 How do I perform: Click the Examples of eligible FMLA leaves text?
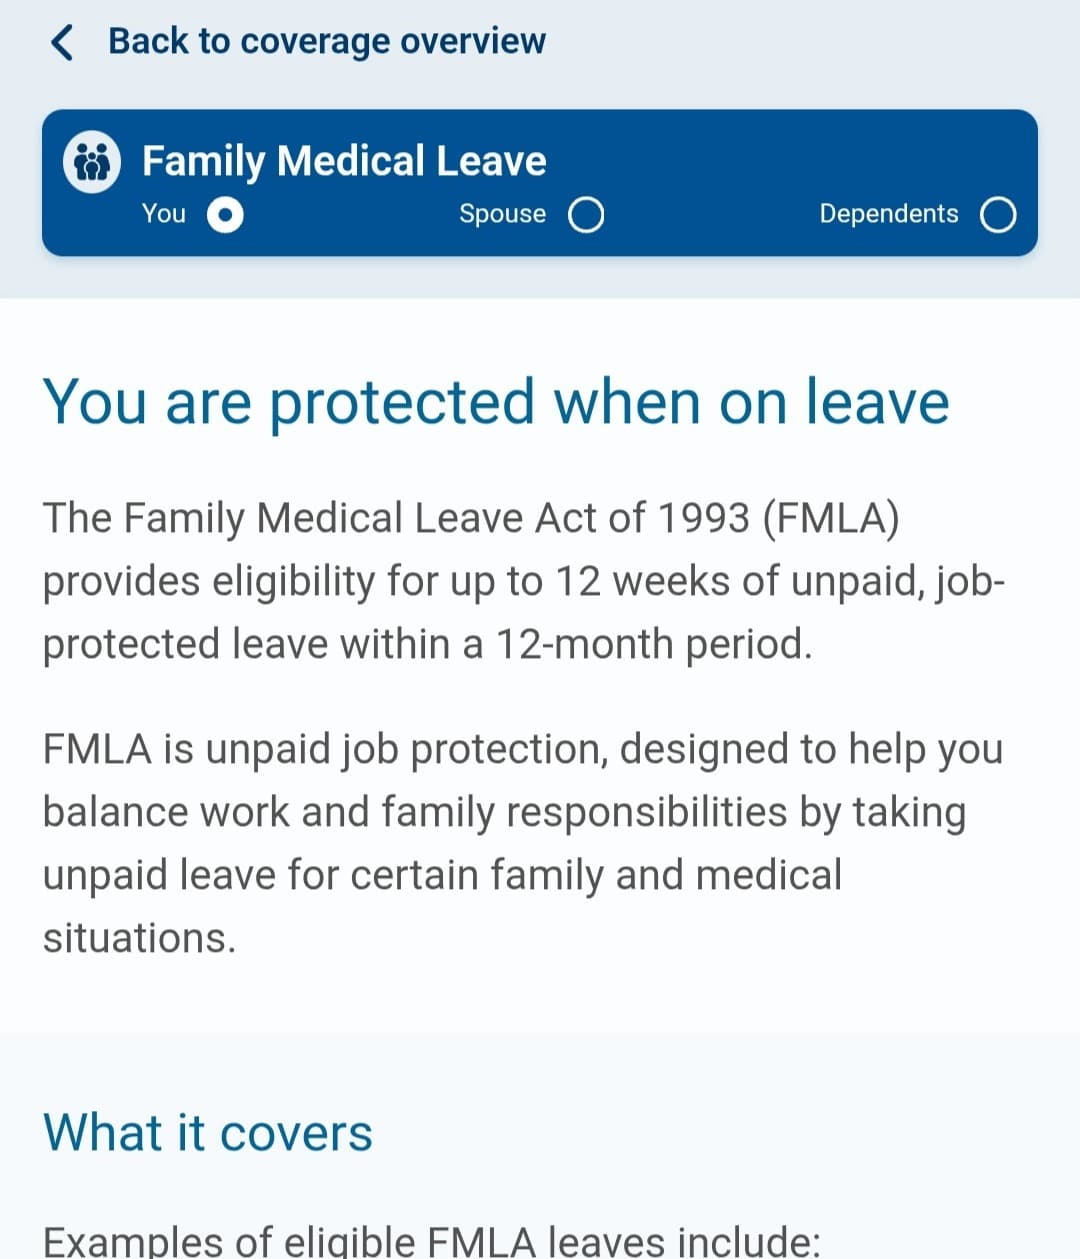(x=432, y=1241)
